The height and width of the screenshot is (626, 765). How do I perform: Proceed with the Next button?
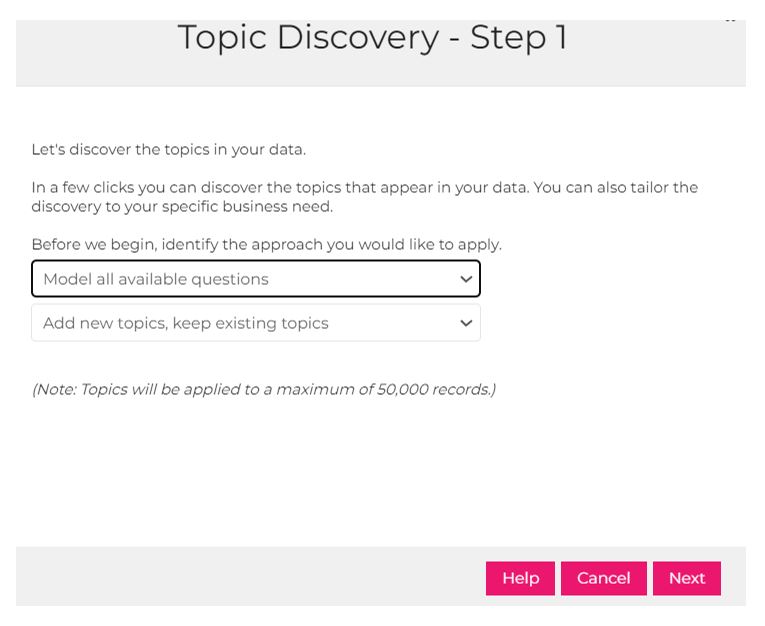click(x=686, y=578)
